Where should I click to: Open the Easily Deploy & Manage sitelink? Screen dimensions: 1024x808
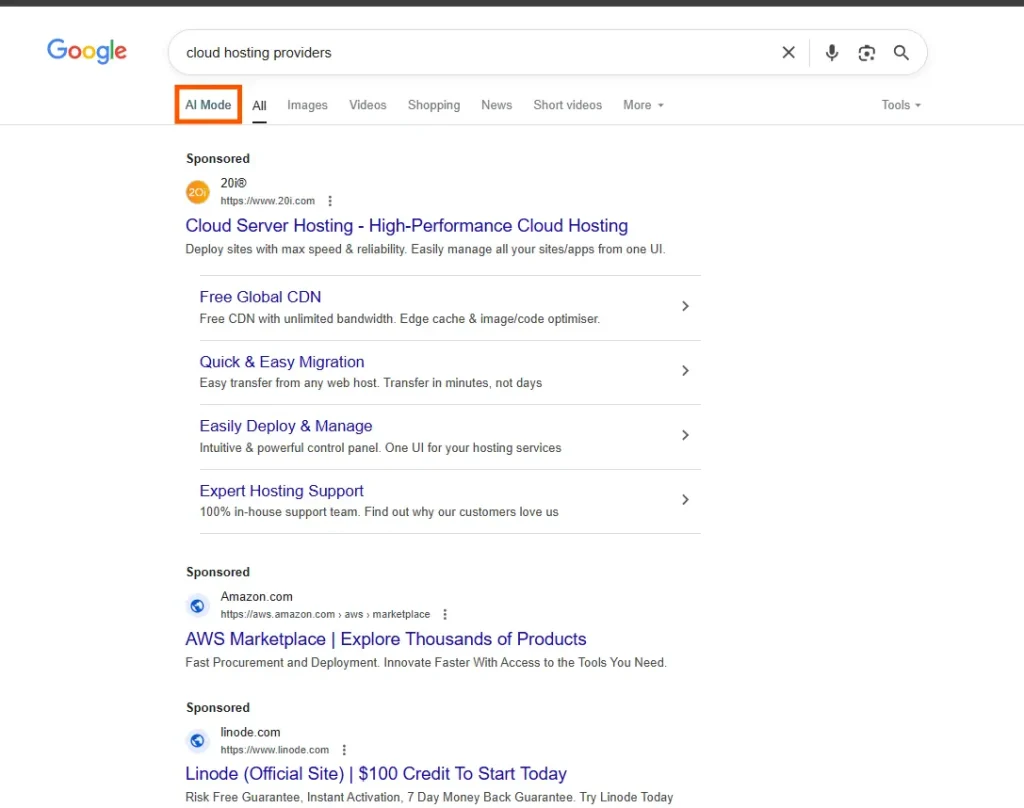(x=285, y=427)
